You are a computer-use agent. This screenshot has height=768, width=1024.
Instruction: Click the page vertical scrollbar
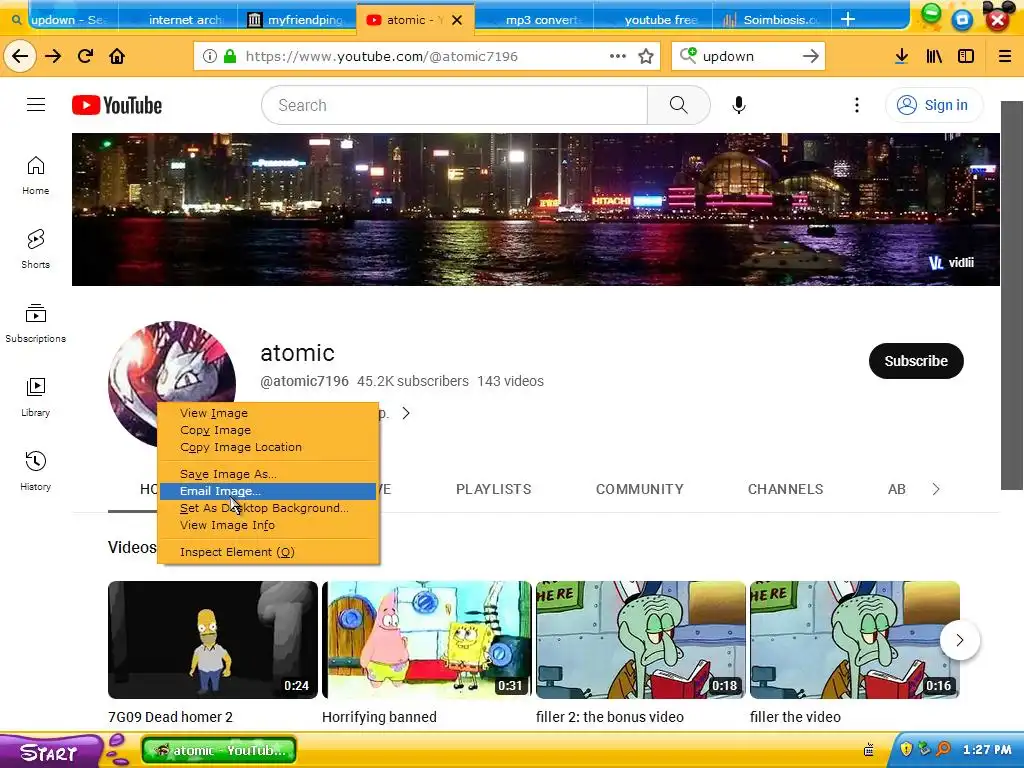[1012, 295]
